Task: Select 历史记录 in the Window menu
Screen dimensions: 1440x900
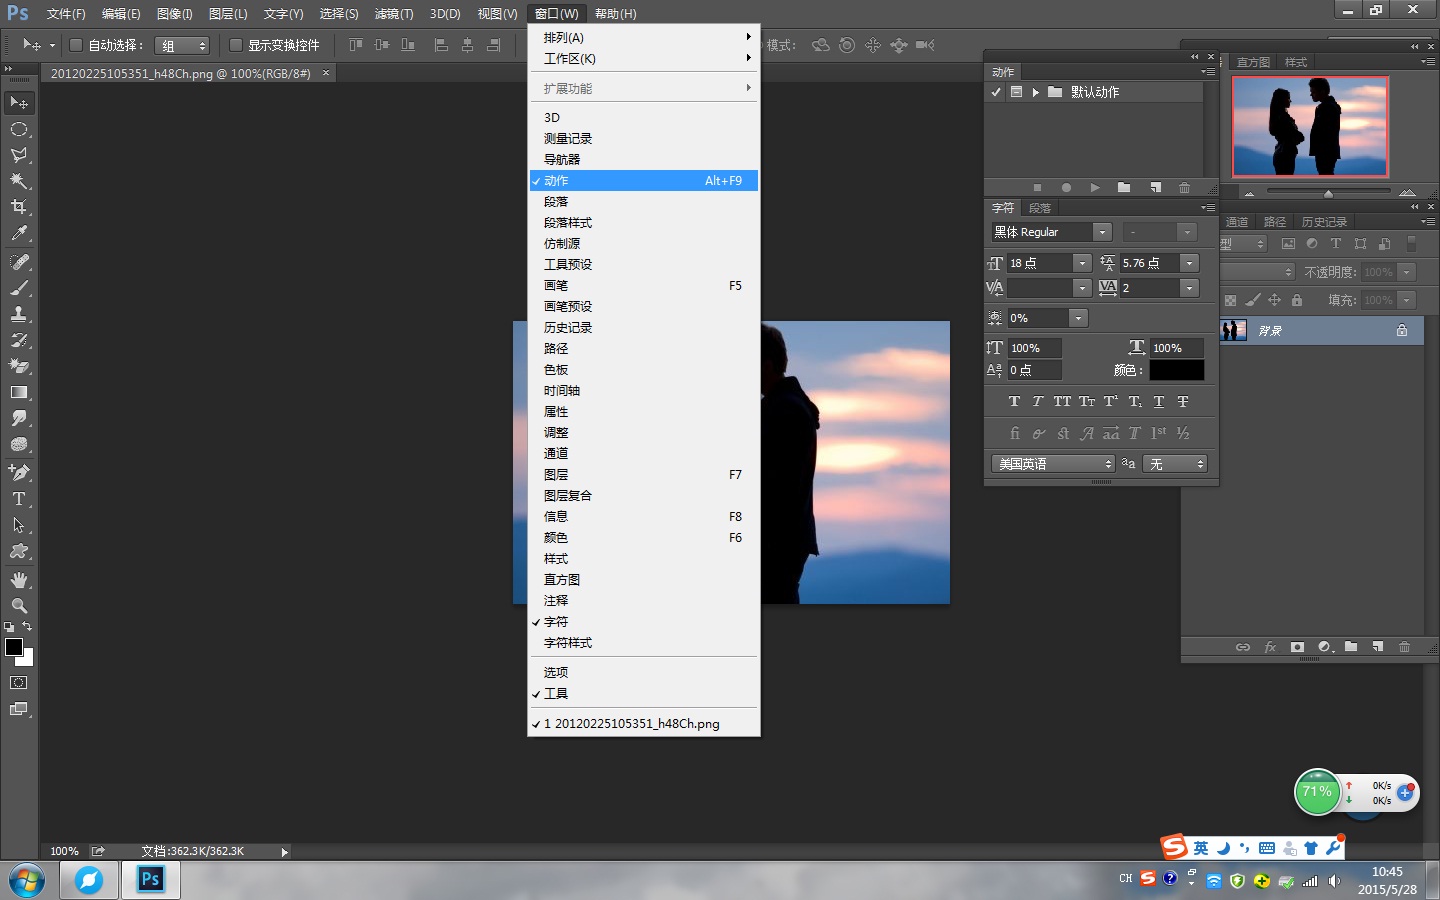Action: click(644, 327)
